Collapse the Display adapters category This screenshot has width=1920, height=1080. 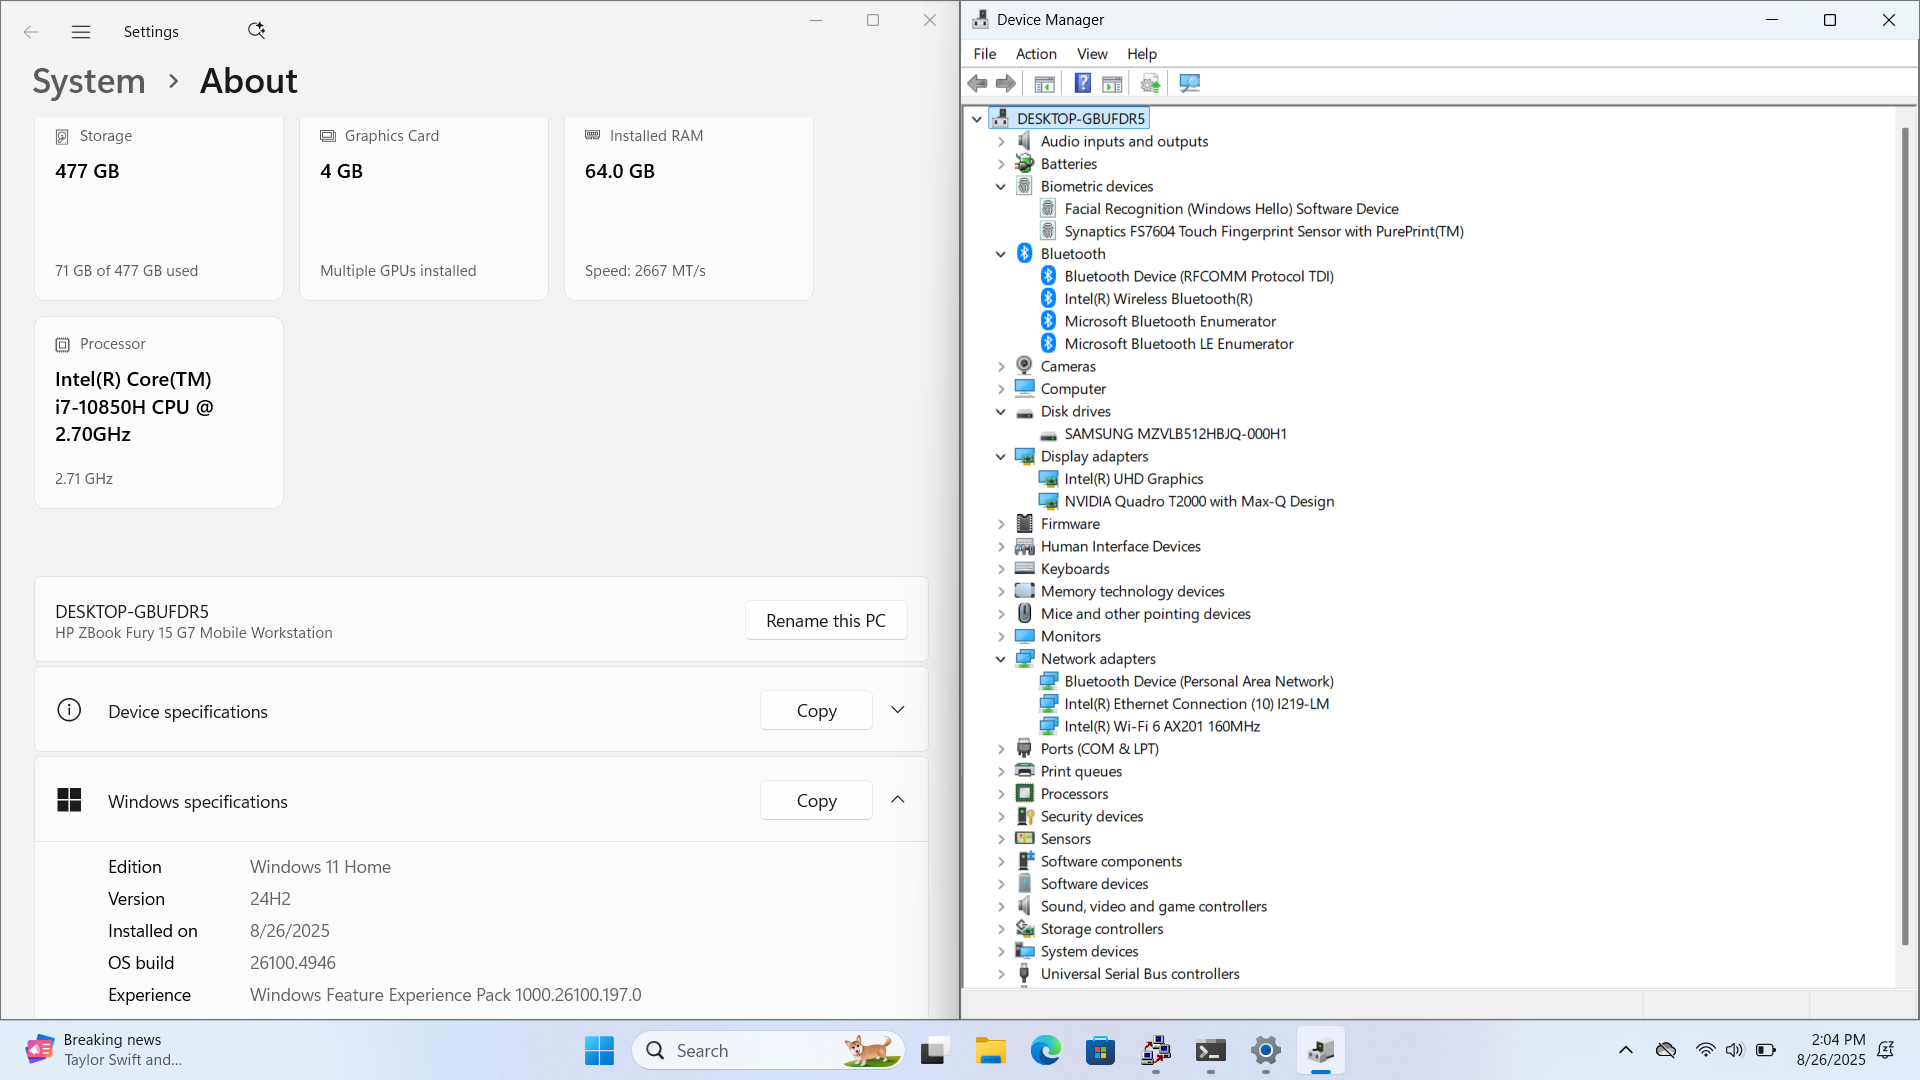click(x=1001, y=456)
